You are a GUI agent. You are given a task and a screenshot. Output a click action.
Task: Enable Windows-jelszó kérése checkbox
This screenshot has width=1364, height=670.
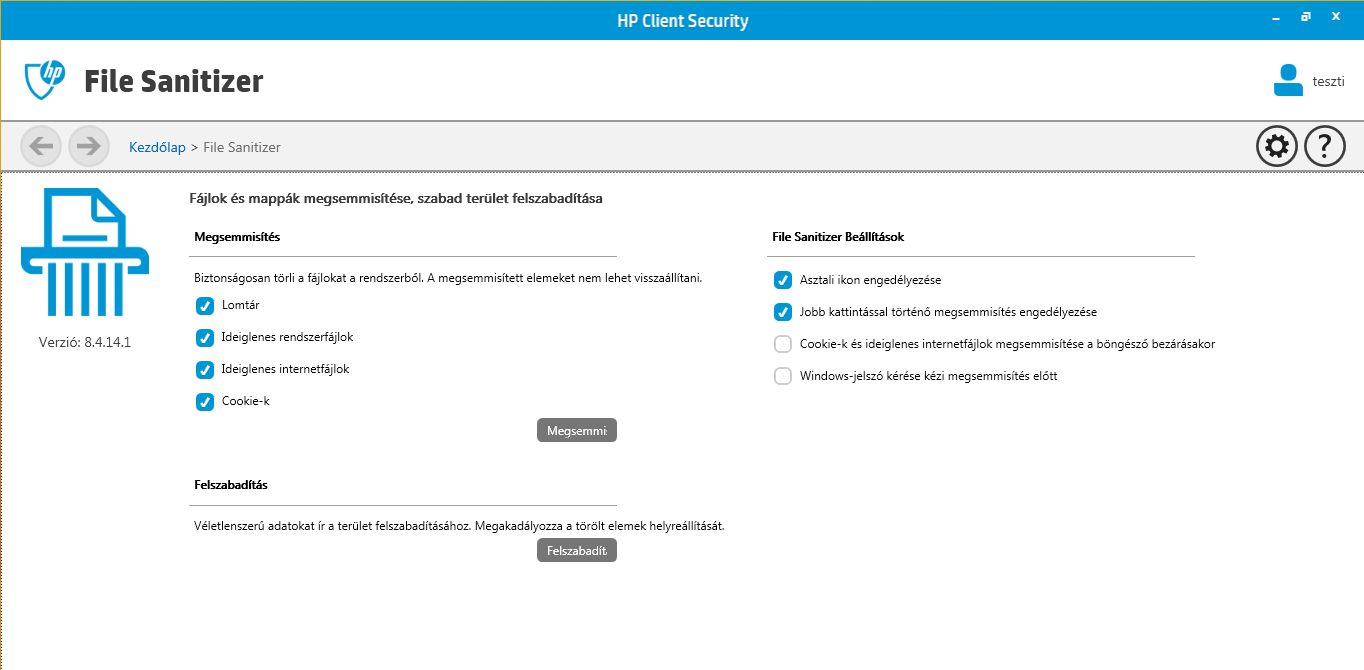pyautogui.click(x=783, y=377)
